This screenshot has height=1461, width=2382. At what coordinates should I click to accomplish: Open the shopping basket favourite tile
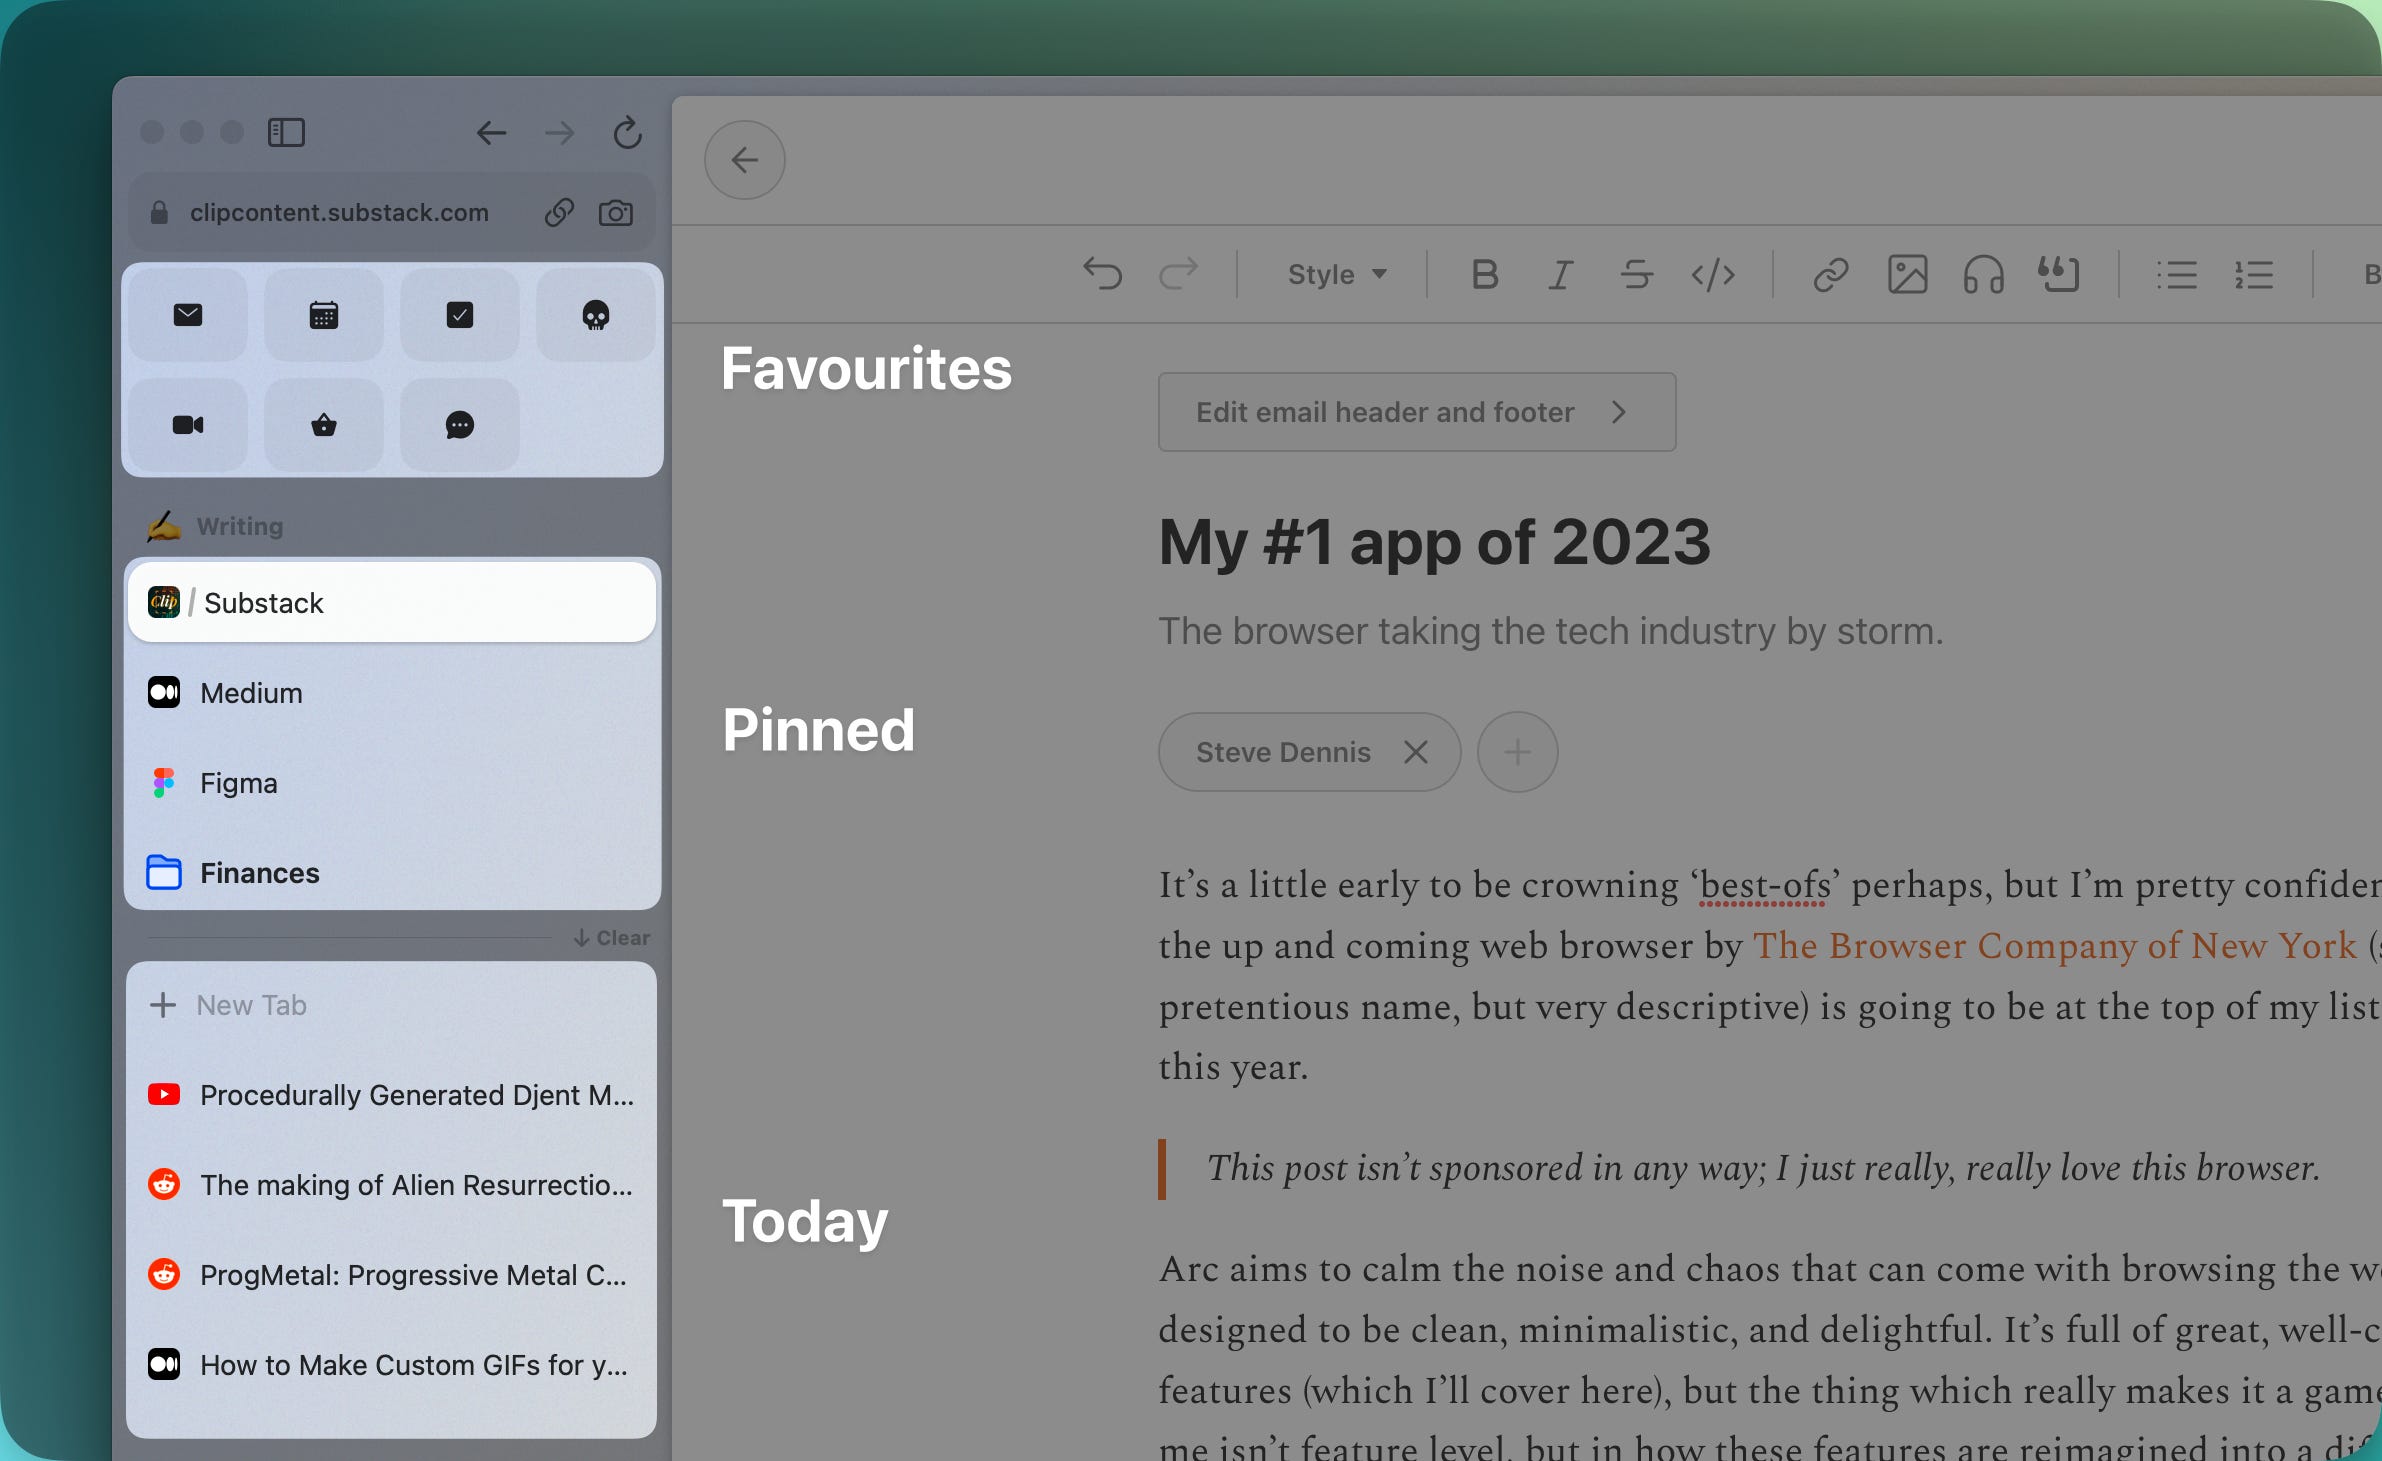(x=324, y=425)
